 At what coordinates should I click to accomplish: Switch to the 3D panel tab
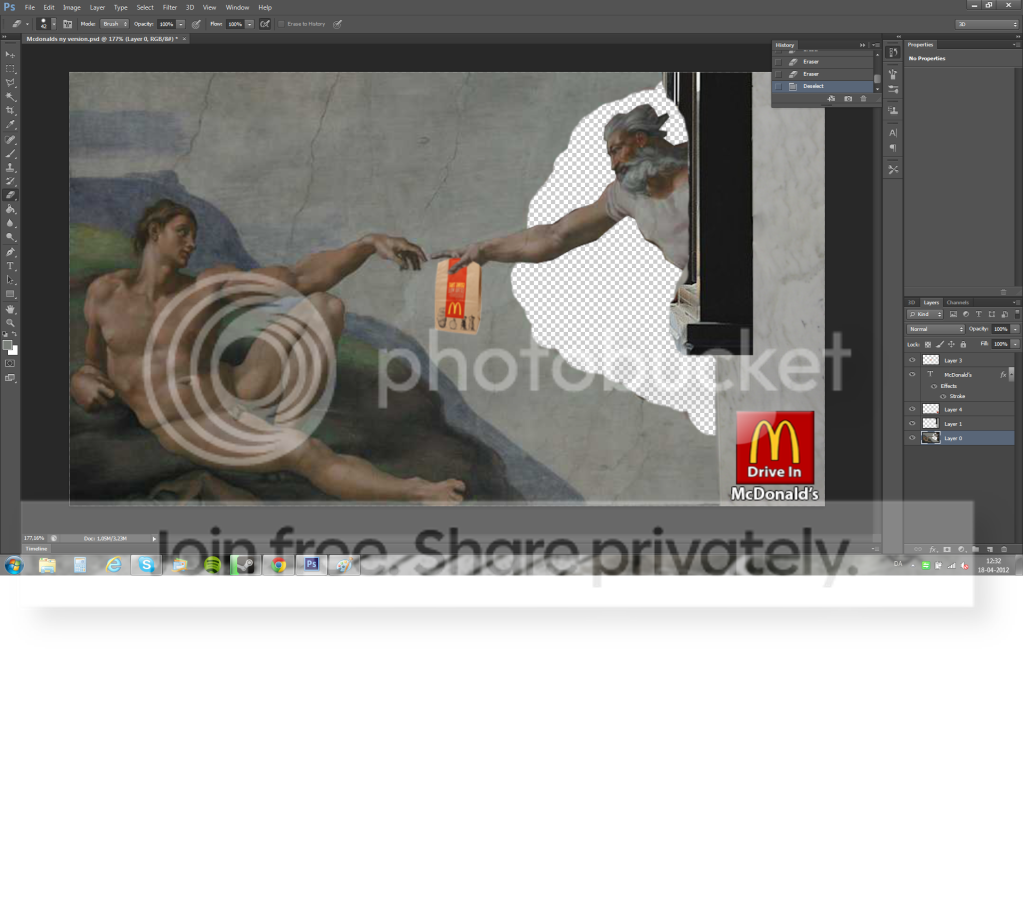[x=911, y=303]
